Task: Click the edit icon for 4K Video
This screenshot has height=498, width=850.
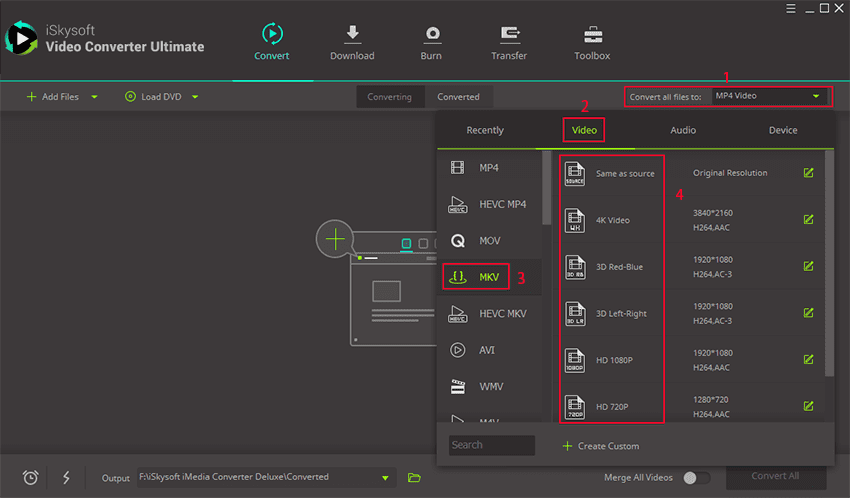Action: pyautogui.click(x=808, y=219)
